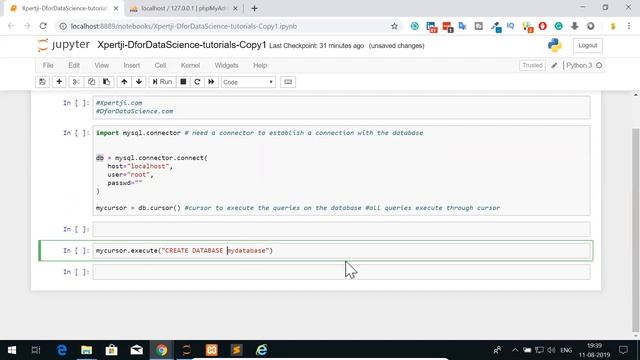Open Sublime Text from taskbar
Image resolution: width=640 pixels, height=360 pixels.
[236, 350]
